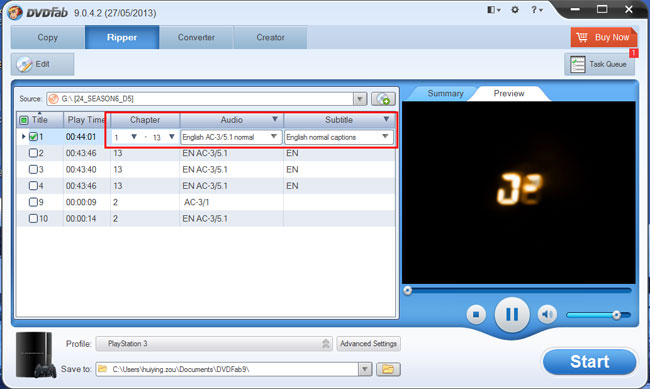Click the DVDFab monkey logo
The height and width of the screenshot is (389, 650).
[15, 12]
